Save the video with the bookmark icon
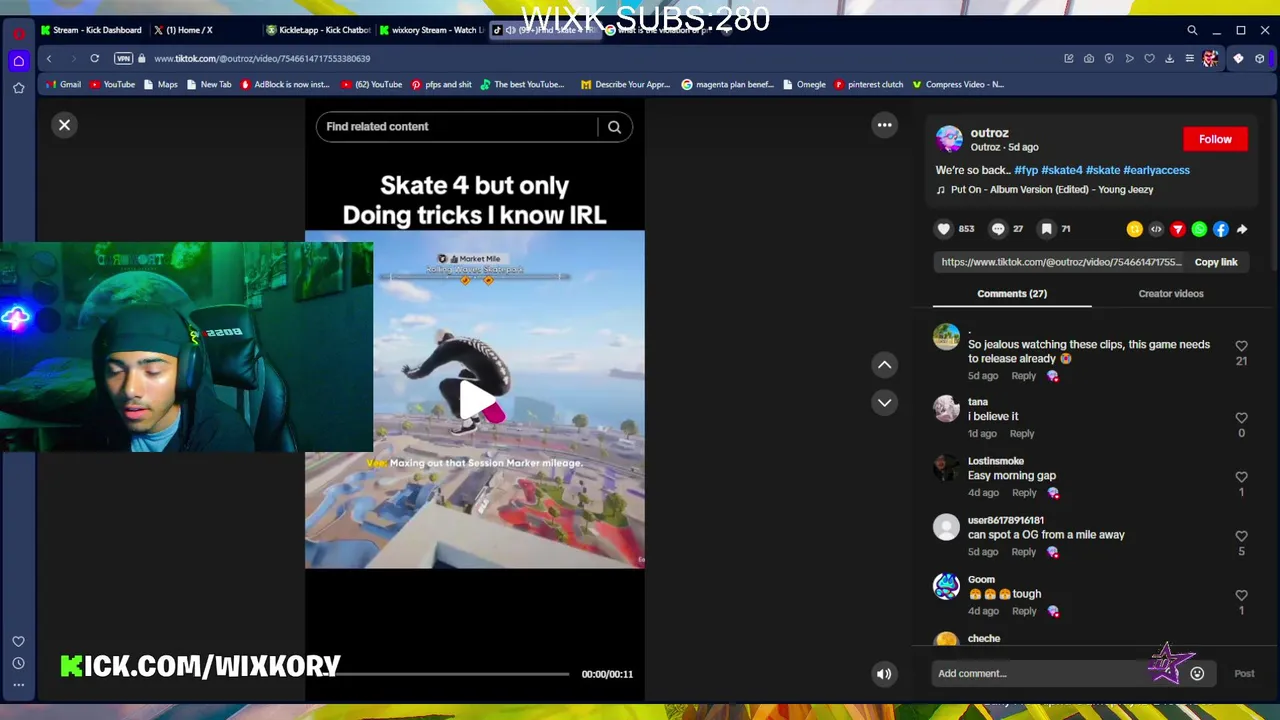The height and width of the screenshot is (720, 1280). [1046, 229]
